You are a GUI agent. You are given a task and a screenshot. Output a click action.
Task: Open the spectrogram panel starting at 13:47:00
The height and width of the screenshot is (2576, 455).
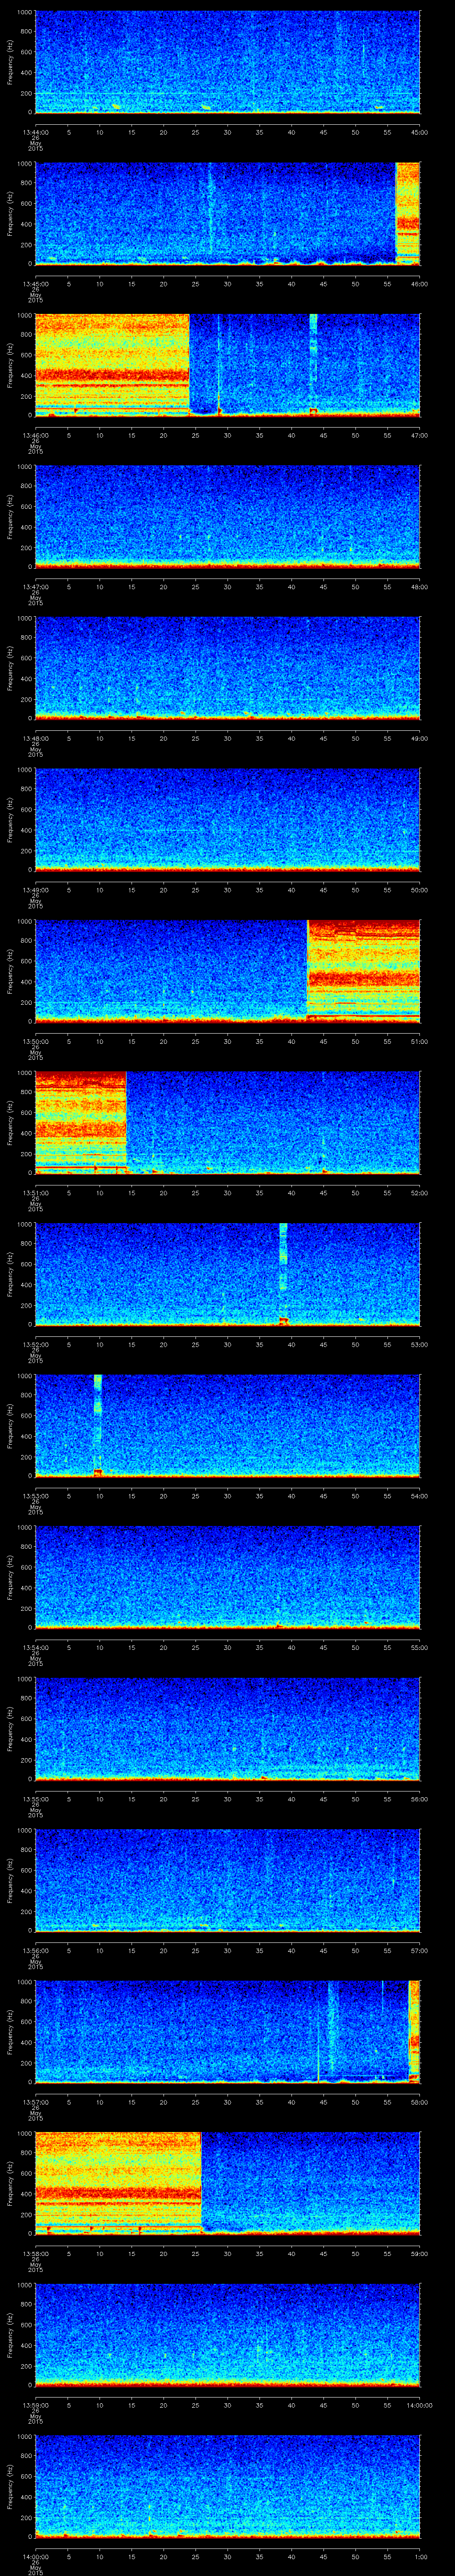(x=227, y=516)
